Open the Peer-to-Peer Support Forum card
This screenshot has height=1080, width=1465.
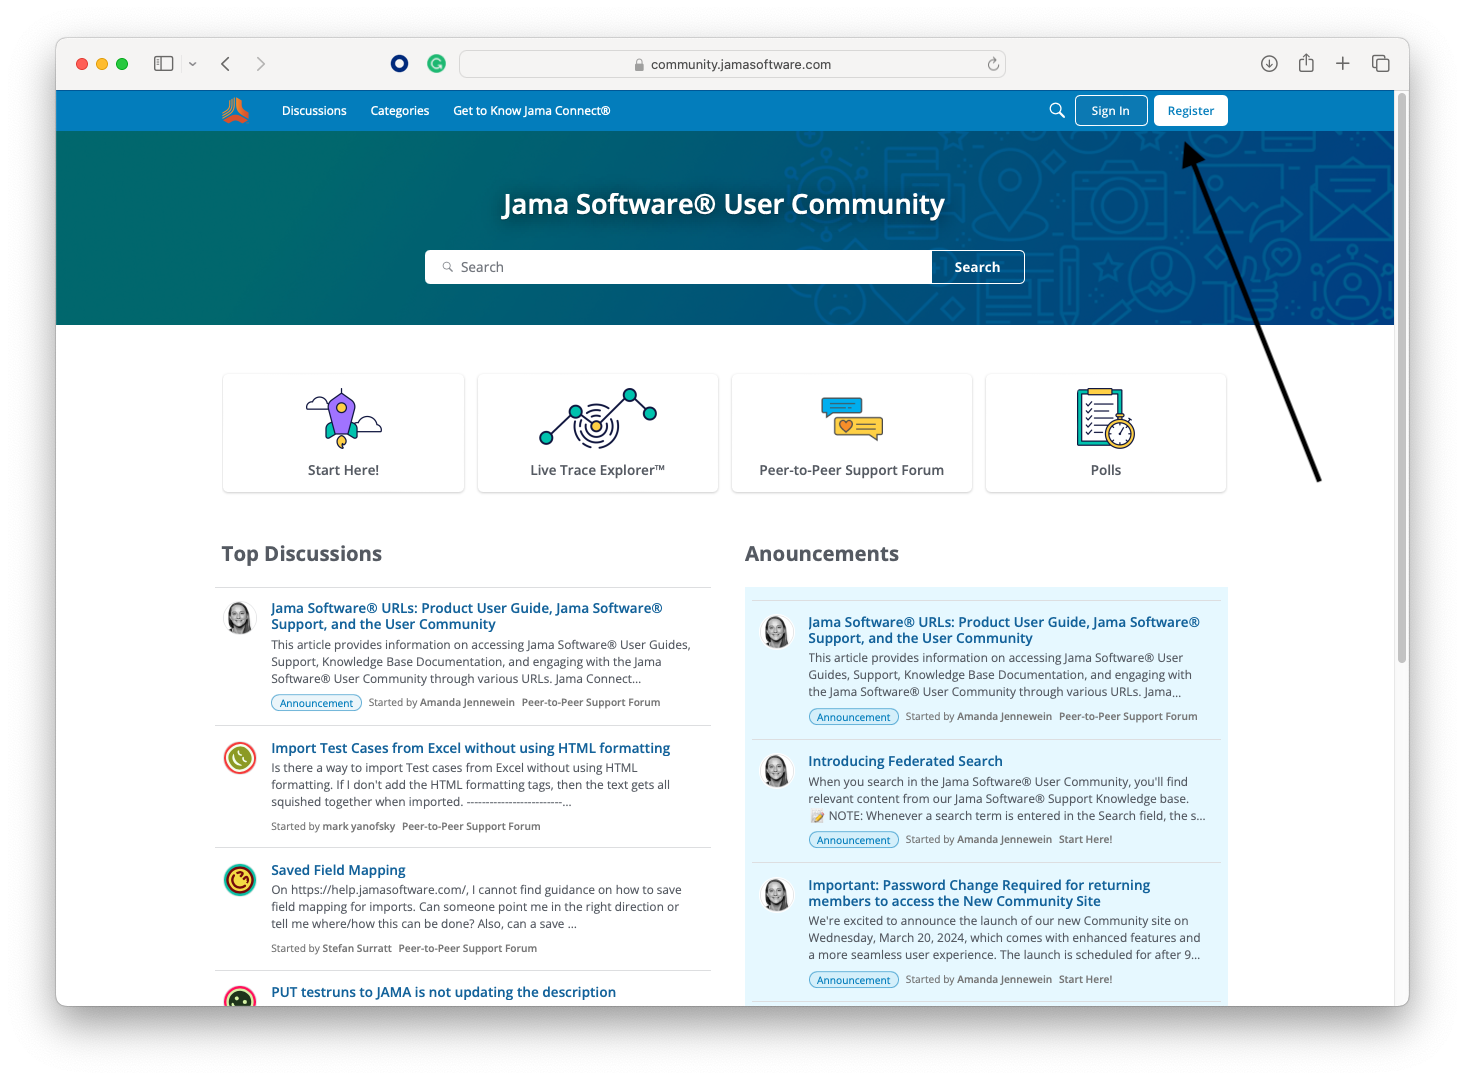tap(852, 433)
